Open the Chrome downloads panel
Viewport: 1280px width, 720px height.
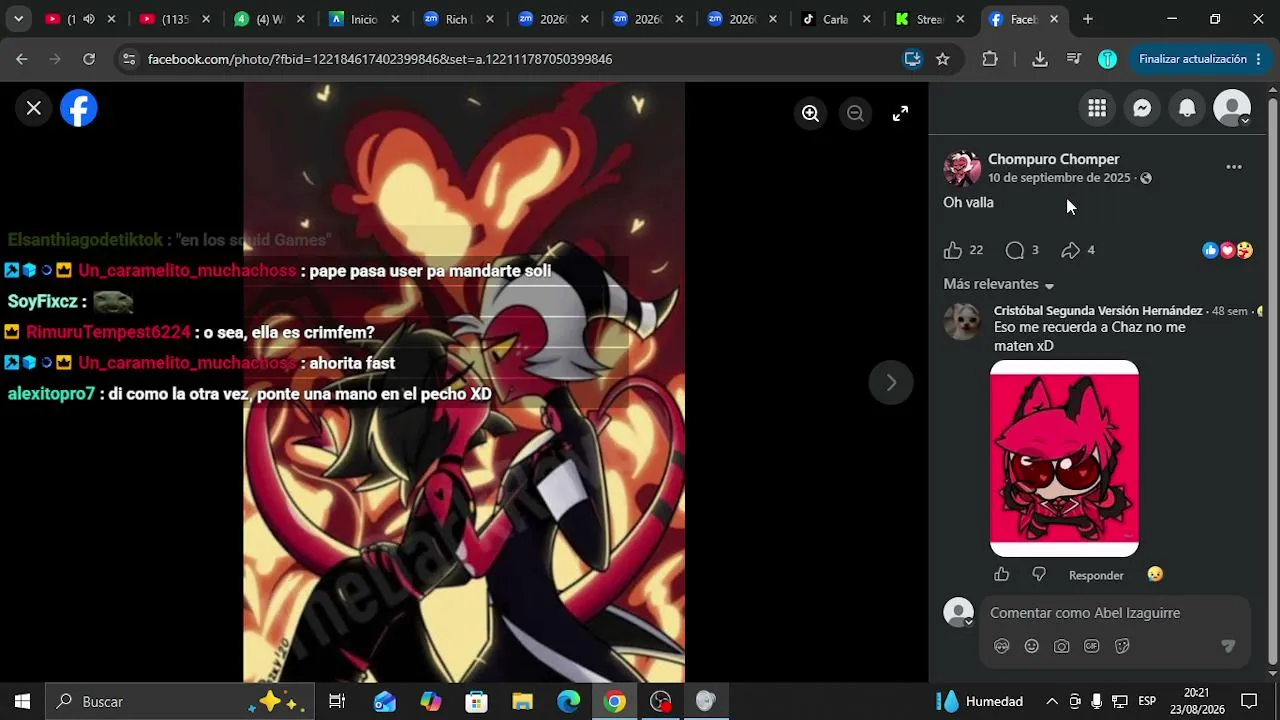point(1040,59)
